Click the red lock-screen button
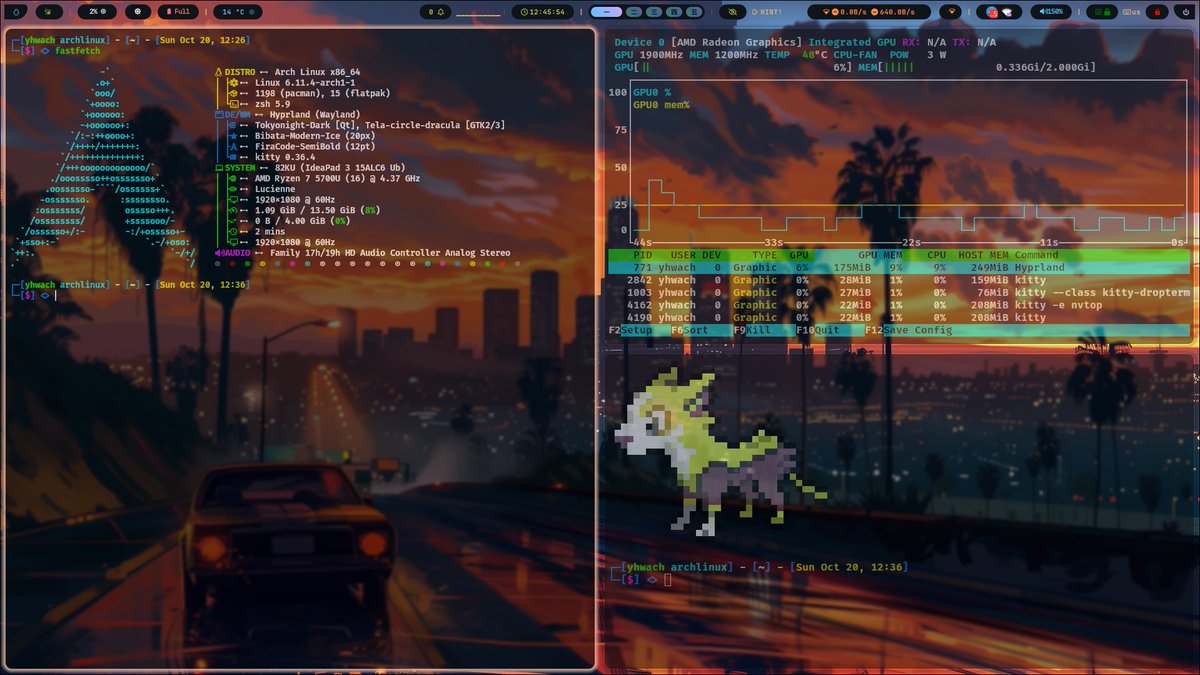The width and height of the screenshot is (1200, 675). (x=1157, y=11)
